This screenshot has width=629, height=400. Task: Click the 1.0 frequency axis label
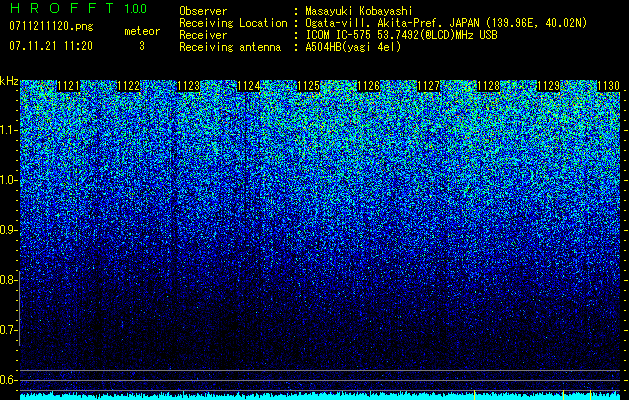[9, 181]
